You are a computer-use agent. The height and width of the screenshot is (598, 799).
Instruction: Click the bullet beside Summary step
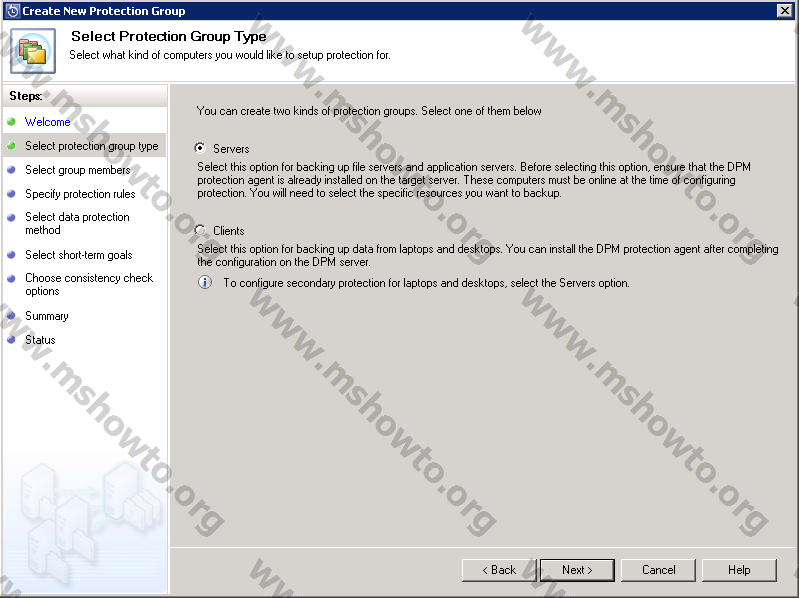click(x=11, y=316)
